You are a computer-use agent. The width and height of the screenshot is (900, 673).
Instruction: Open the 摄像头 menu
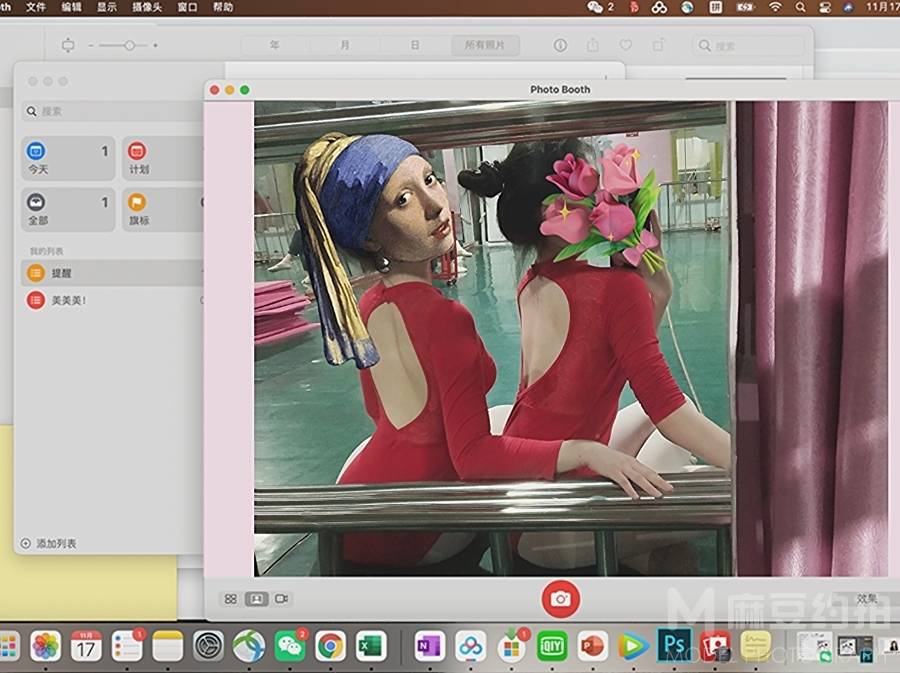(x=147, y=7)
